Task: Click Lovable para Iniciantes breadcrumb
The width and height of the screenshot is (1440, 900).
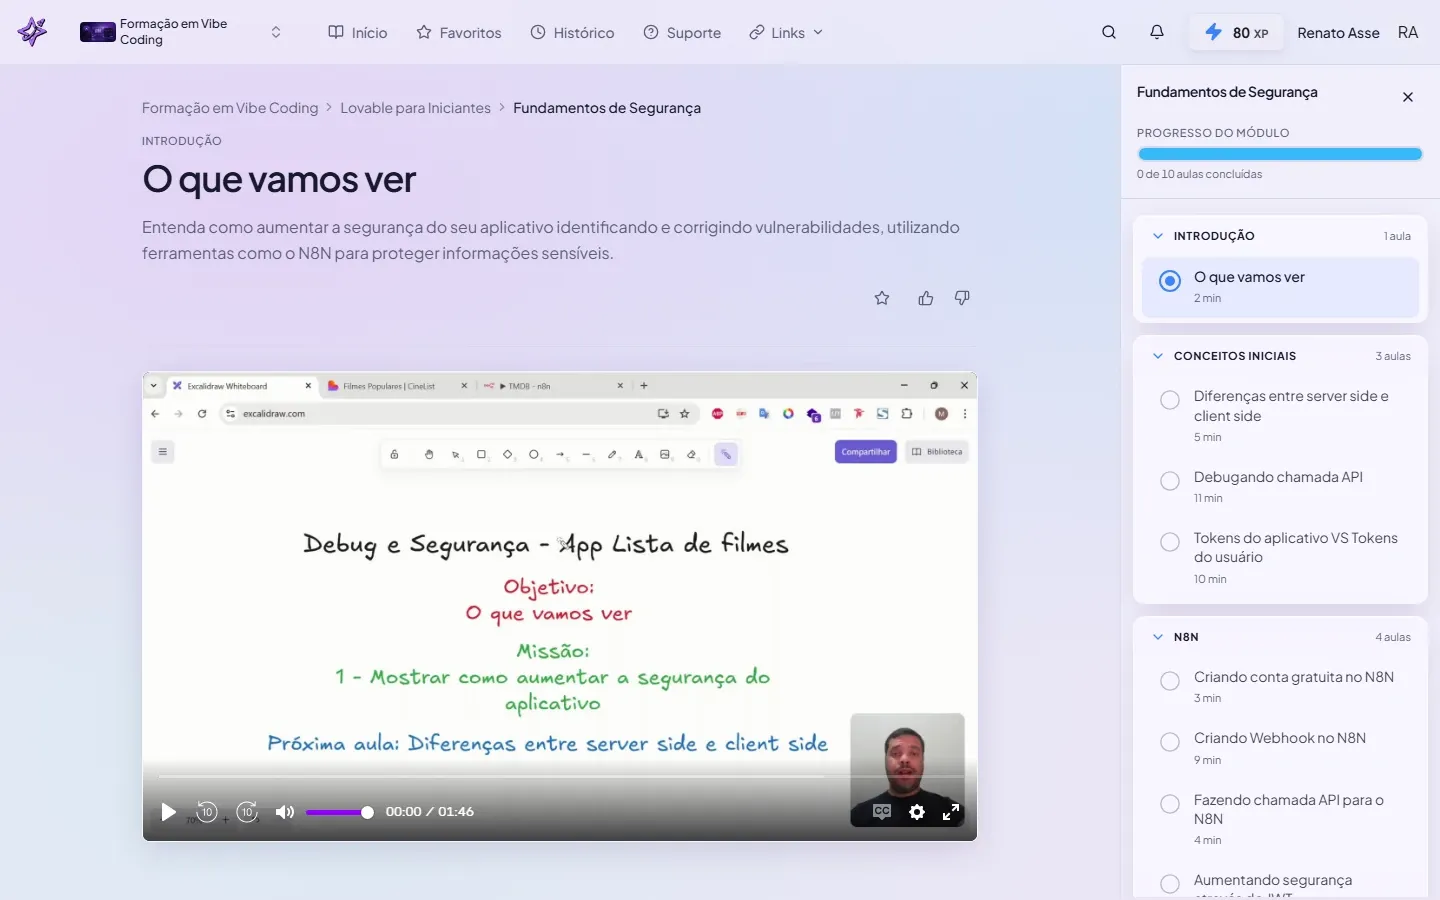Action: coord(415,108)
